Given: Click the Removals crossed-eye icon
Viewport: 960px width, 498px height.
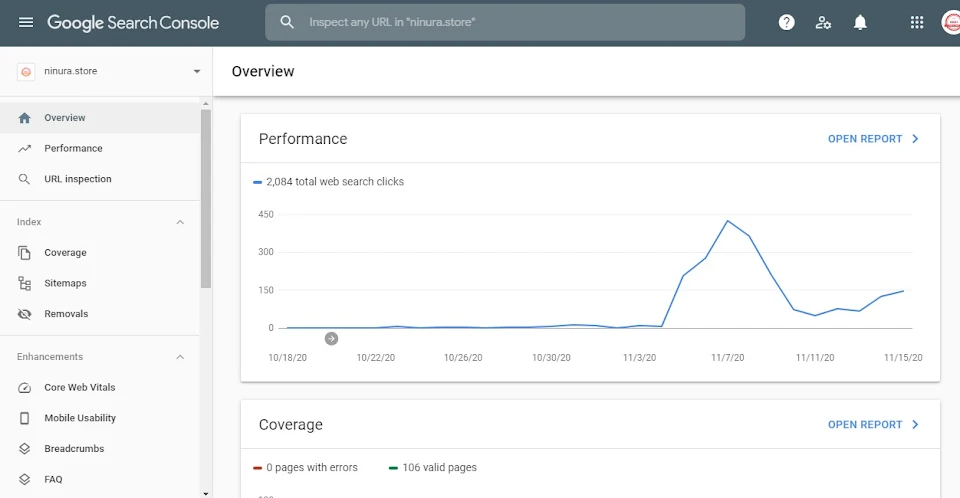Looking at the screenshot, I should coord(25,314).
